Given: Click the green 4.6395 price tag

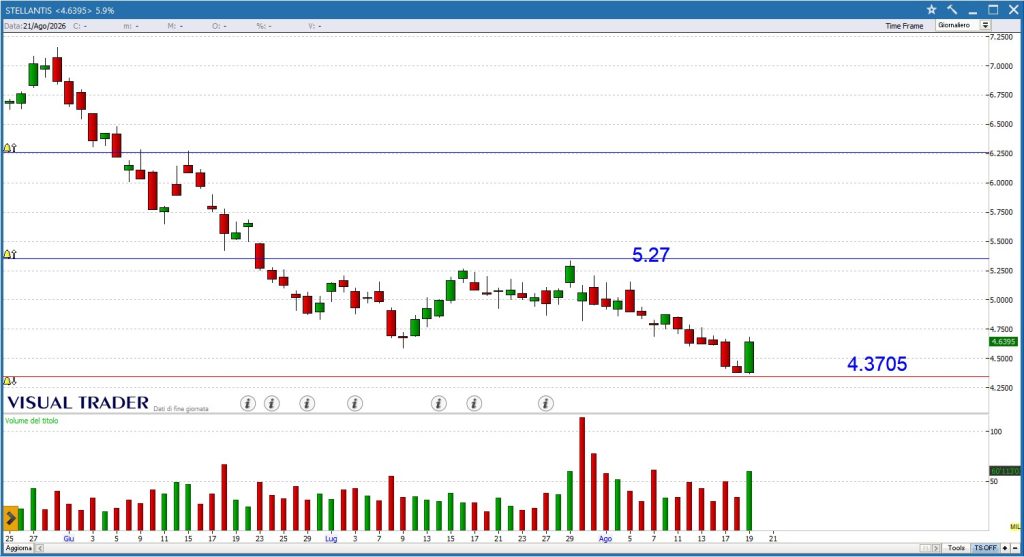Looking at the screenshot, I should [x=1003, y=342].
